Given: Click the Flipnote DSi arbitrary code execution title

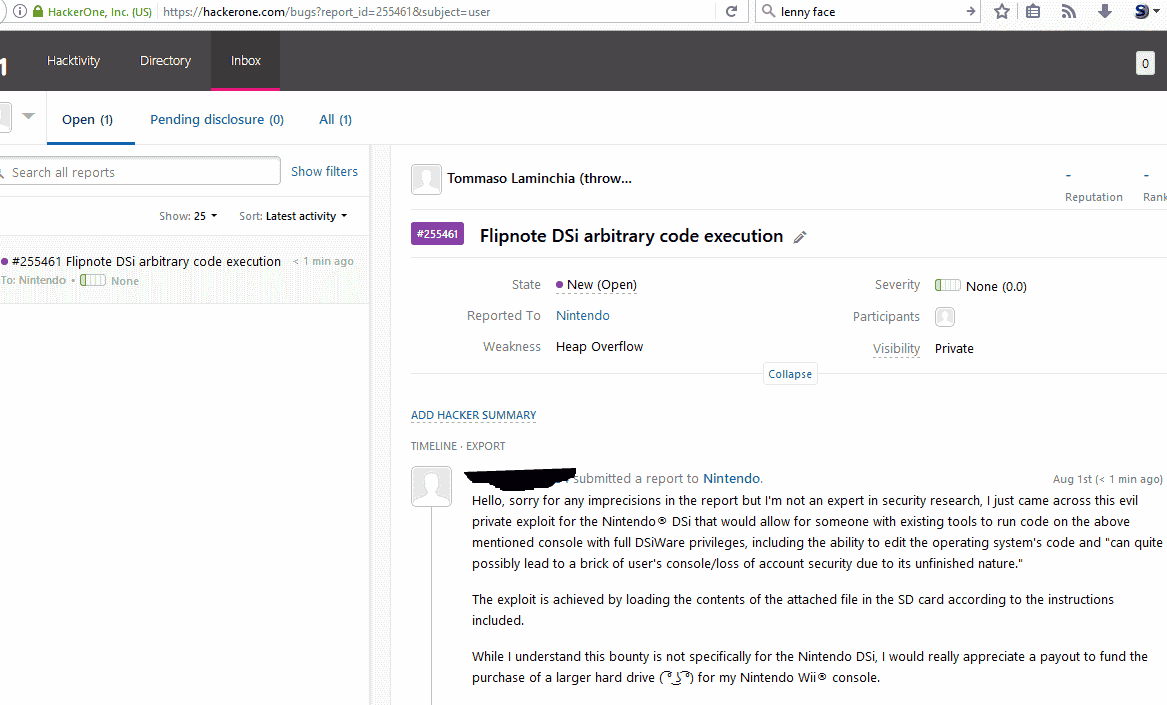Looking at the screenshot, I should pos(631,236).
